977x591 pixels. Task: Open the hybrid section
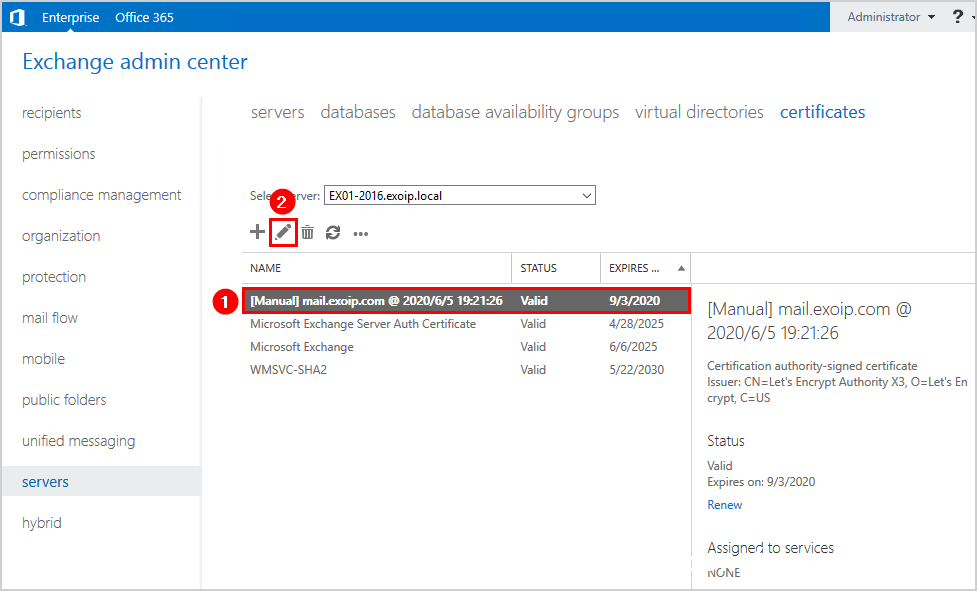pos(42,522)
